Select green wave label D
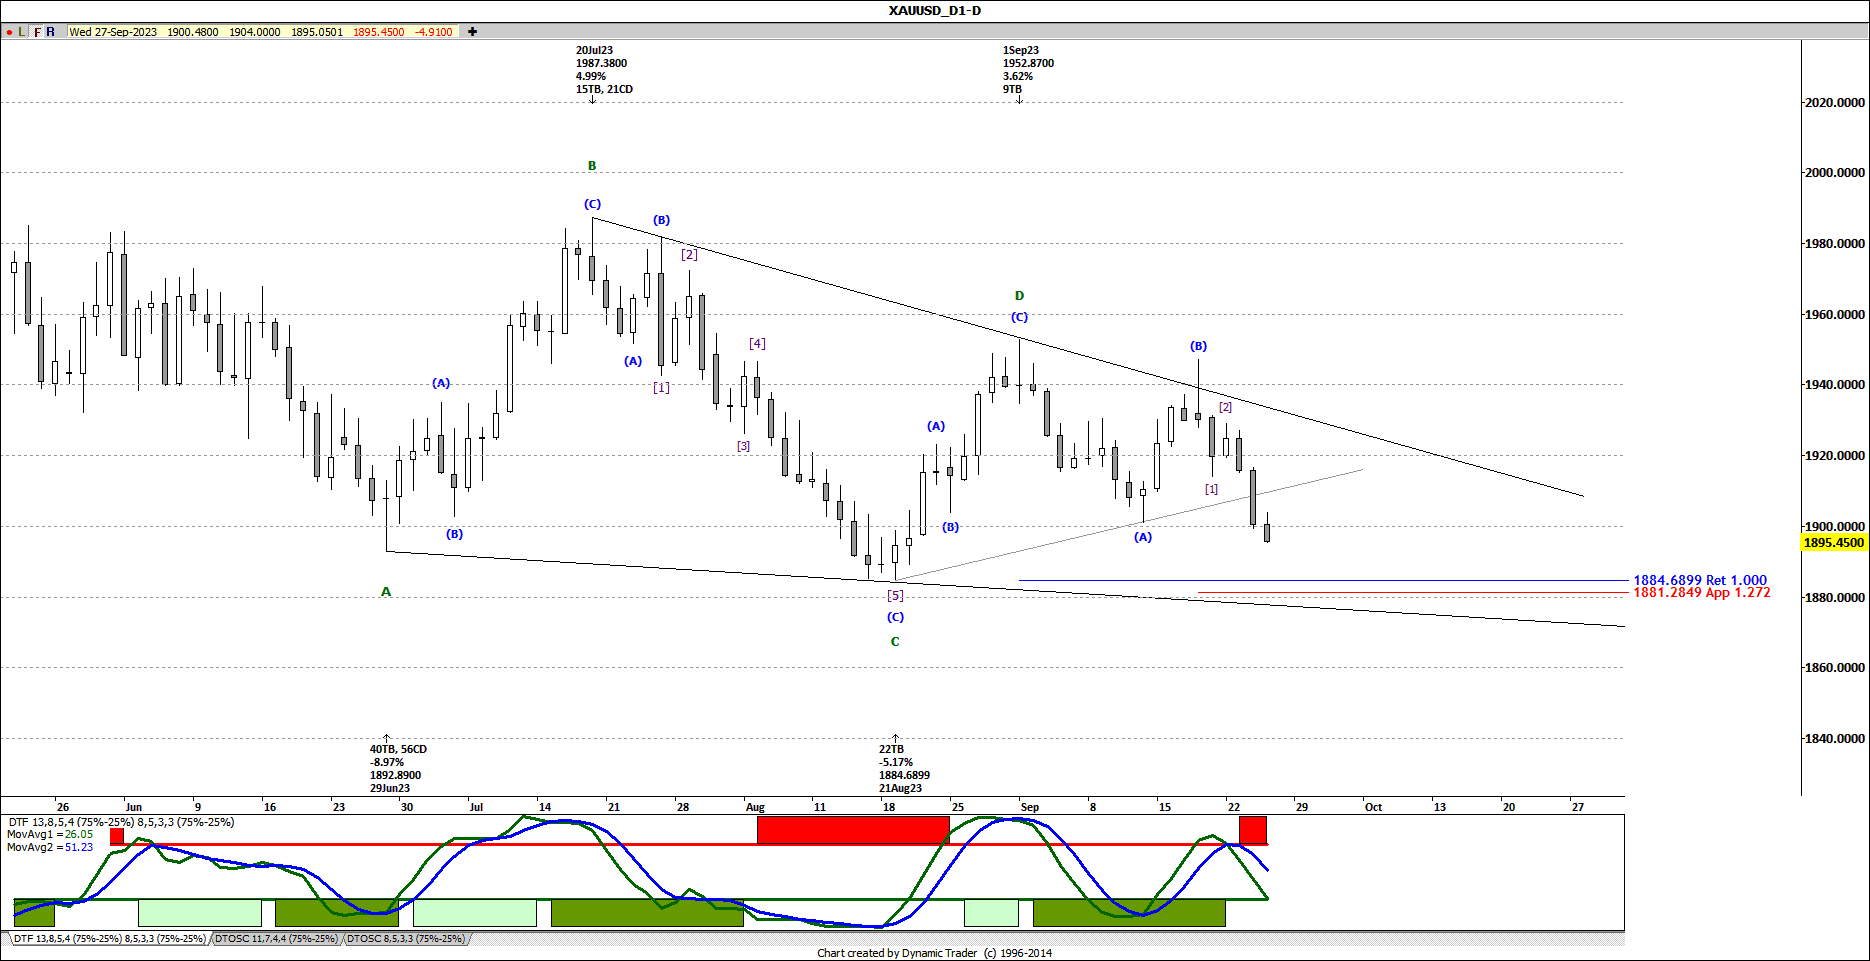1870x961 pixels. (x=1019, y=296)
